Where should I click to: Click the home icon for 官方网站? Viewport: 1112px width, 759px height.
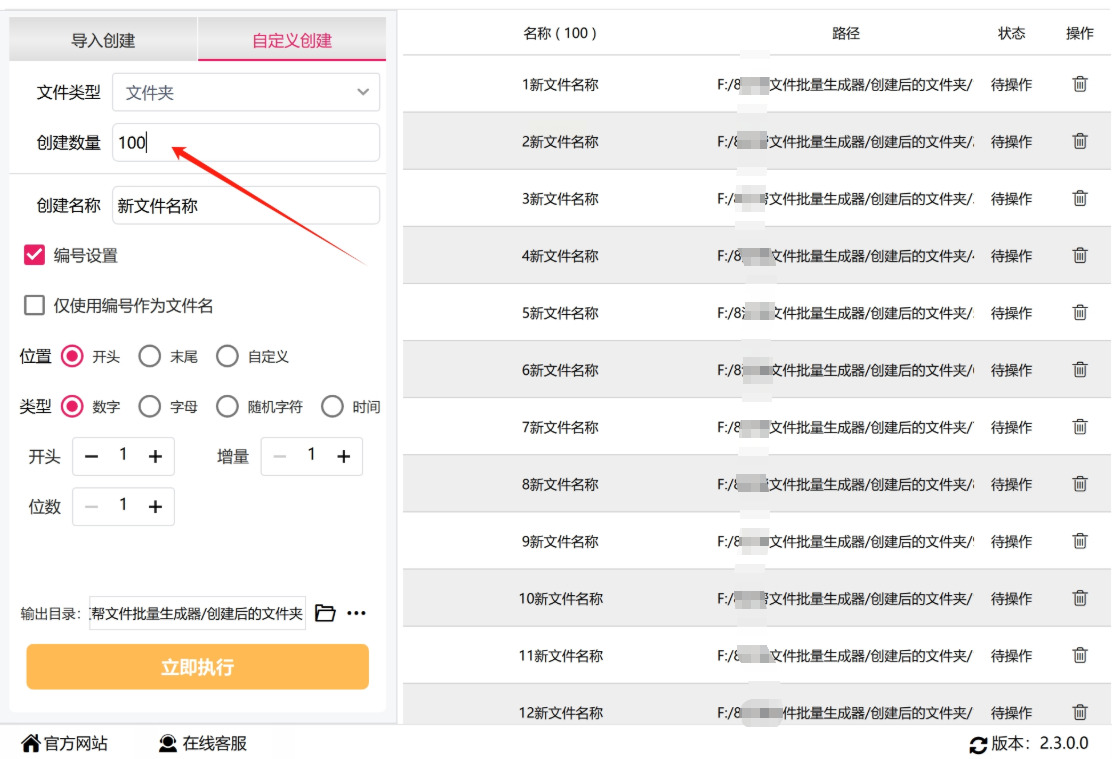tap(30, 743)
